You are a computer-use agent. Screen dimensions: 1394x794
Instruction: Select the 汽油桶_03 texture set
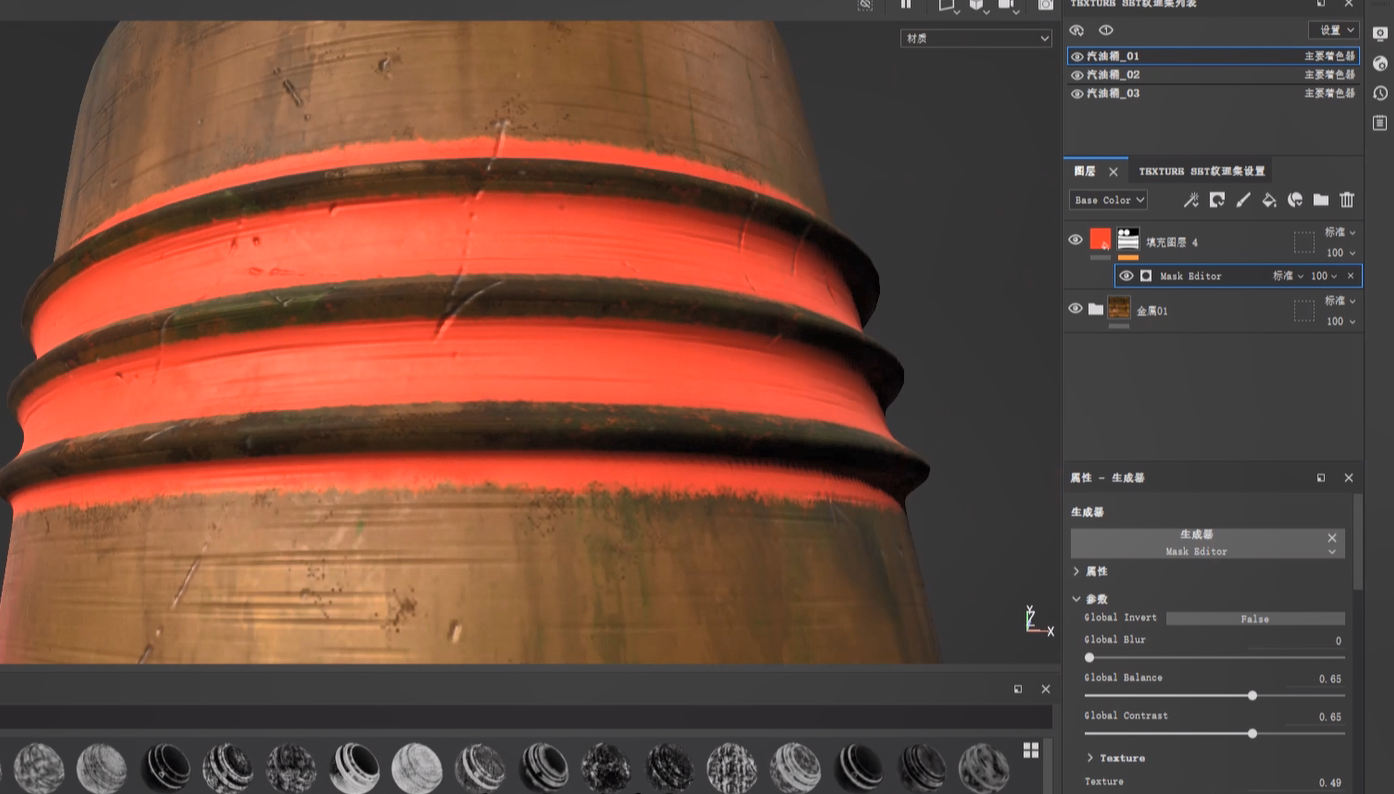tap(1113, 94)
